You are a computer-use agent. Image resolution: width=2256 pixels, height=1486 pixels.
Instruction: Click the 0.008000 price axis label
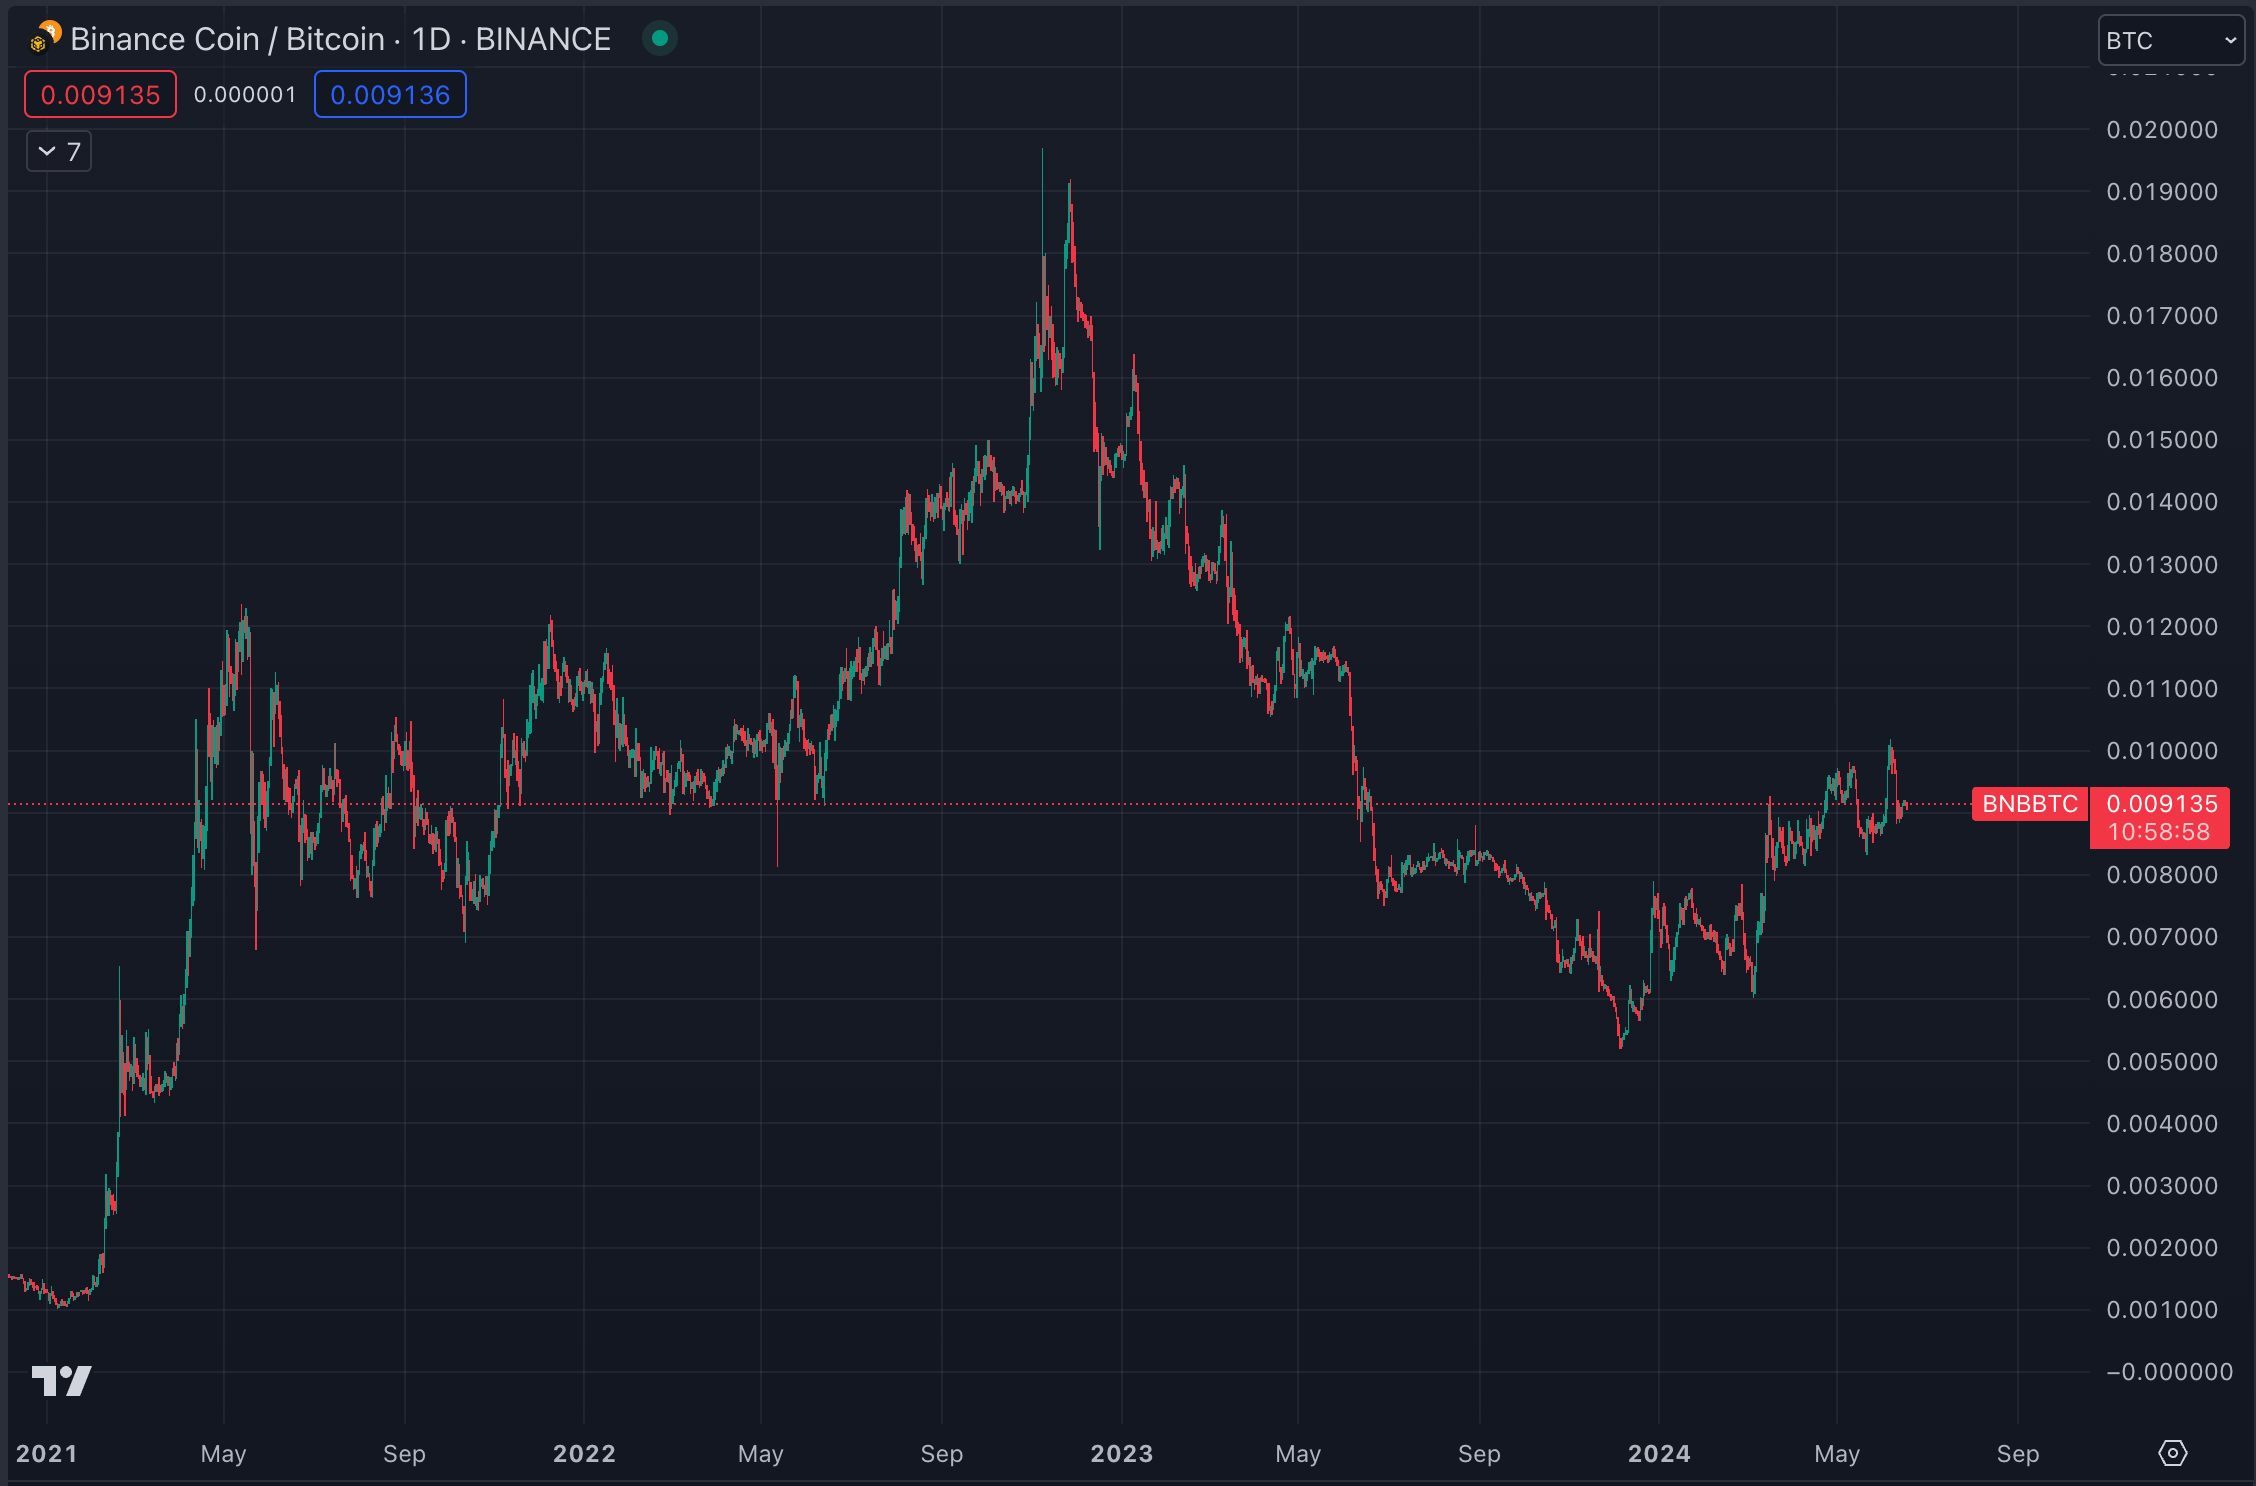tap(2162, 875)
